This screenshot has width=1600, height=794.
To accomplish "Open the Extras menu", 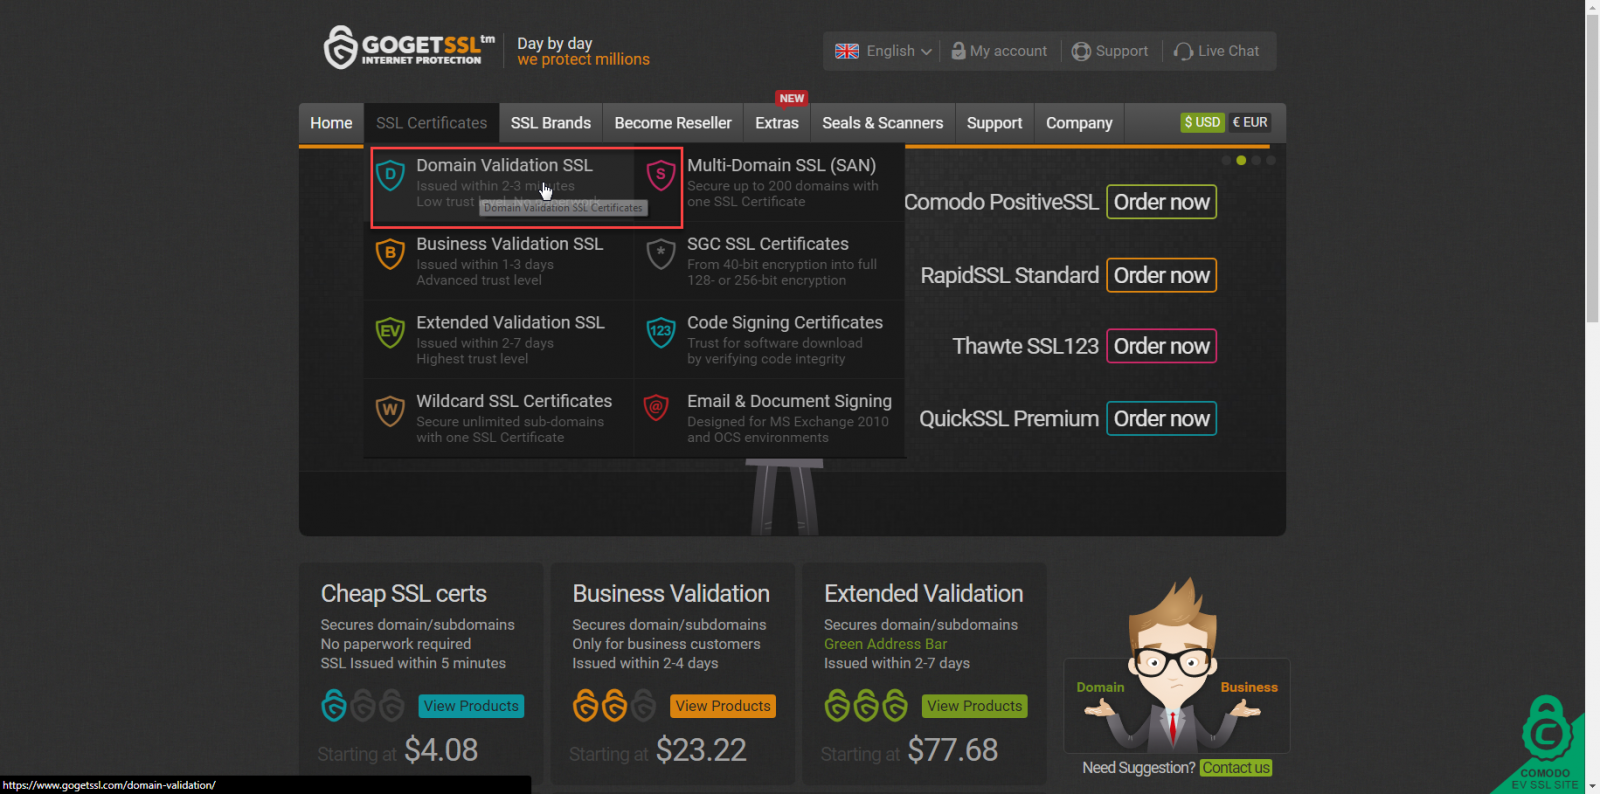I will 777,123.
